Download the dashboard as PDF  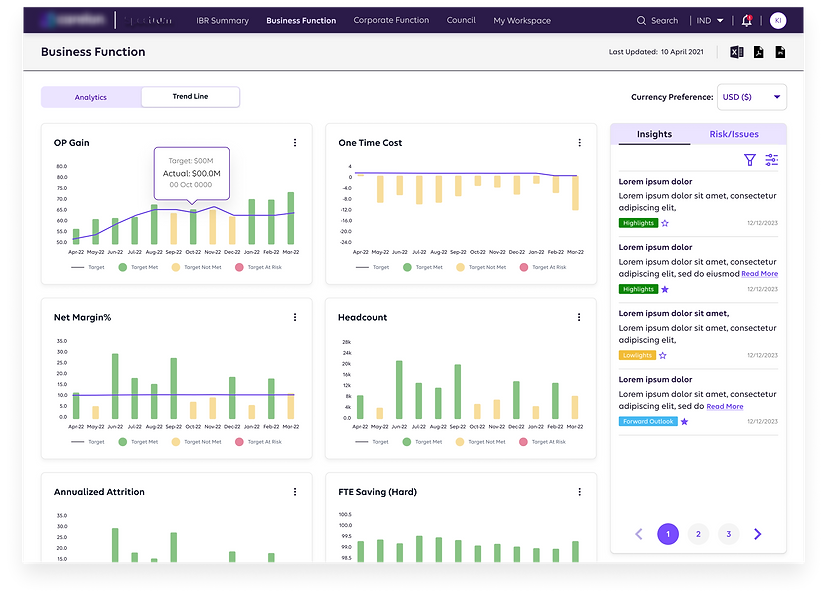click(x=758, y=52)
